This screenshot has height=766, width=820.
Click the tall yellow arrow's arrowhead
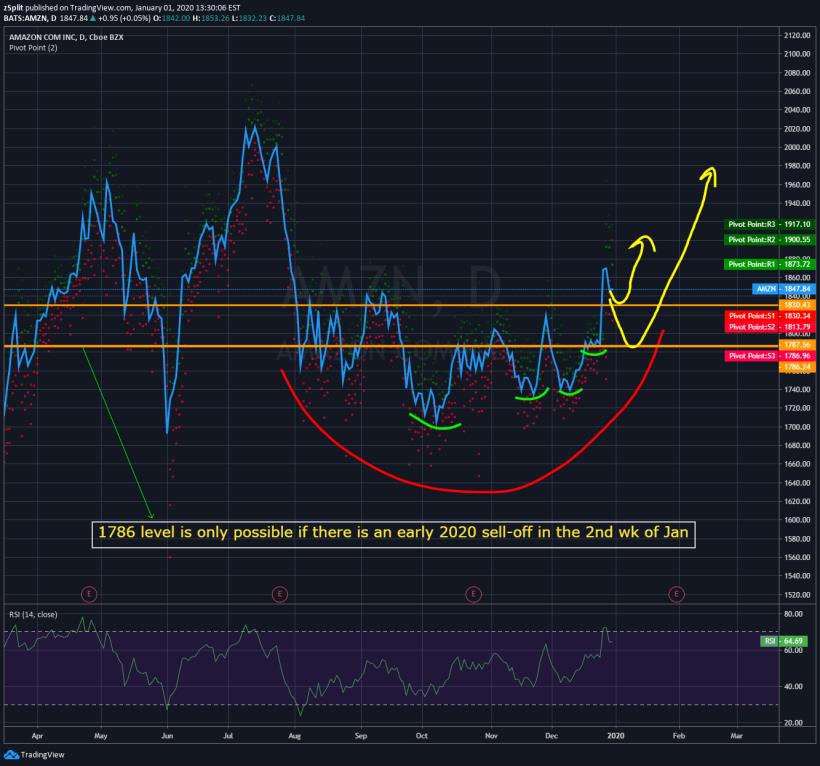pos(711,174)
